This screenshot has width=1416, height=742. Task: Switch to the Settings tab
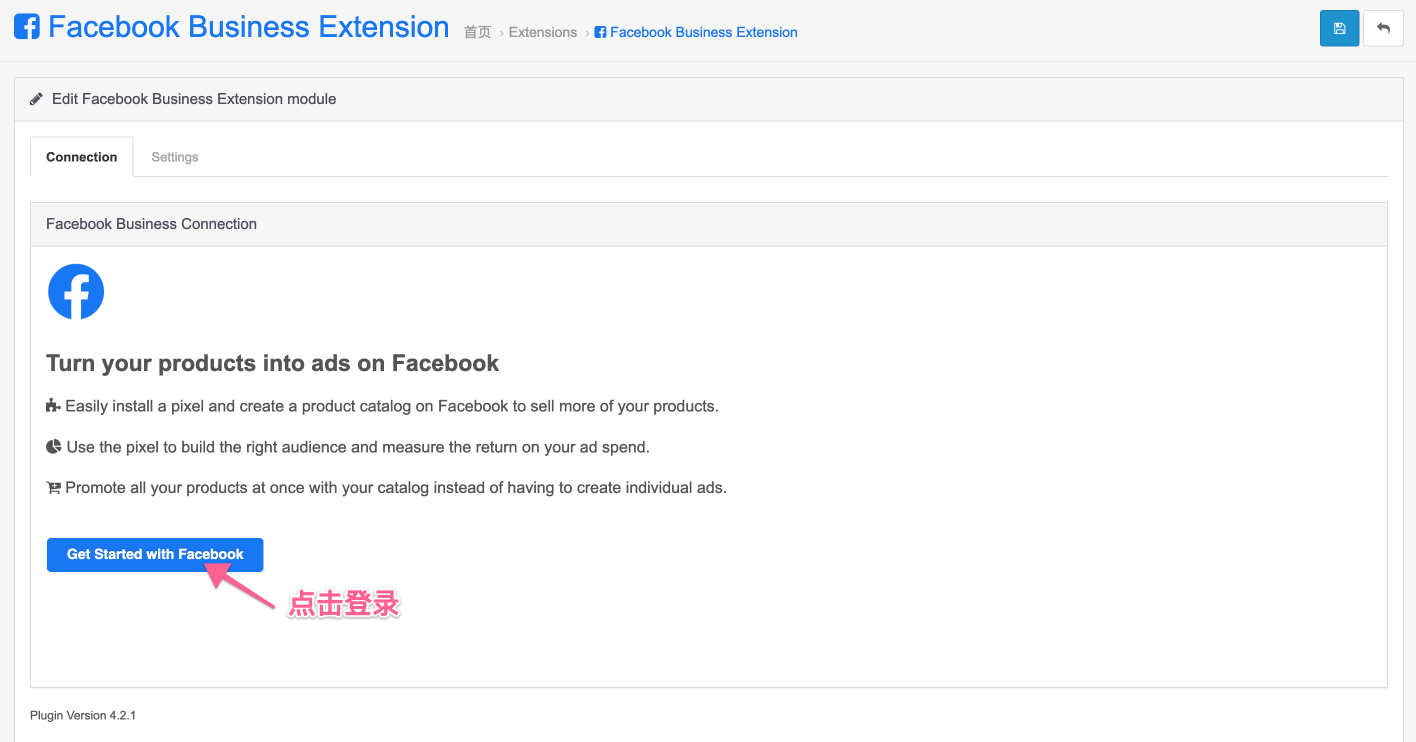(175, 157)
